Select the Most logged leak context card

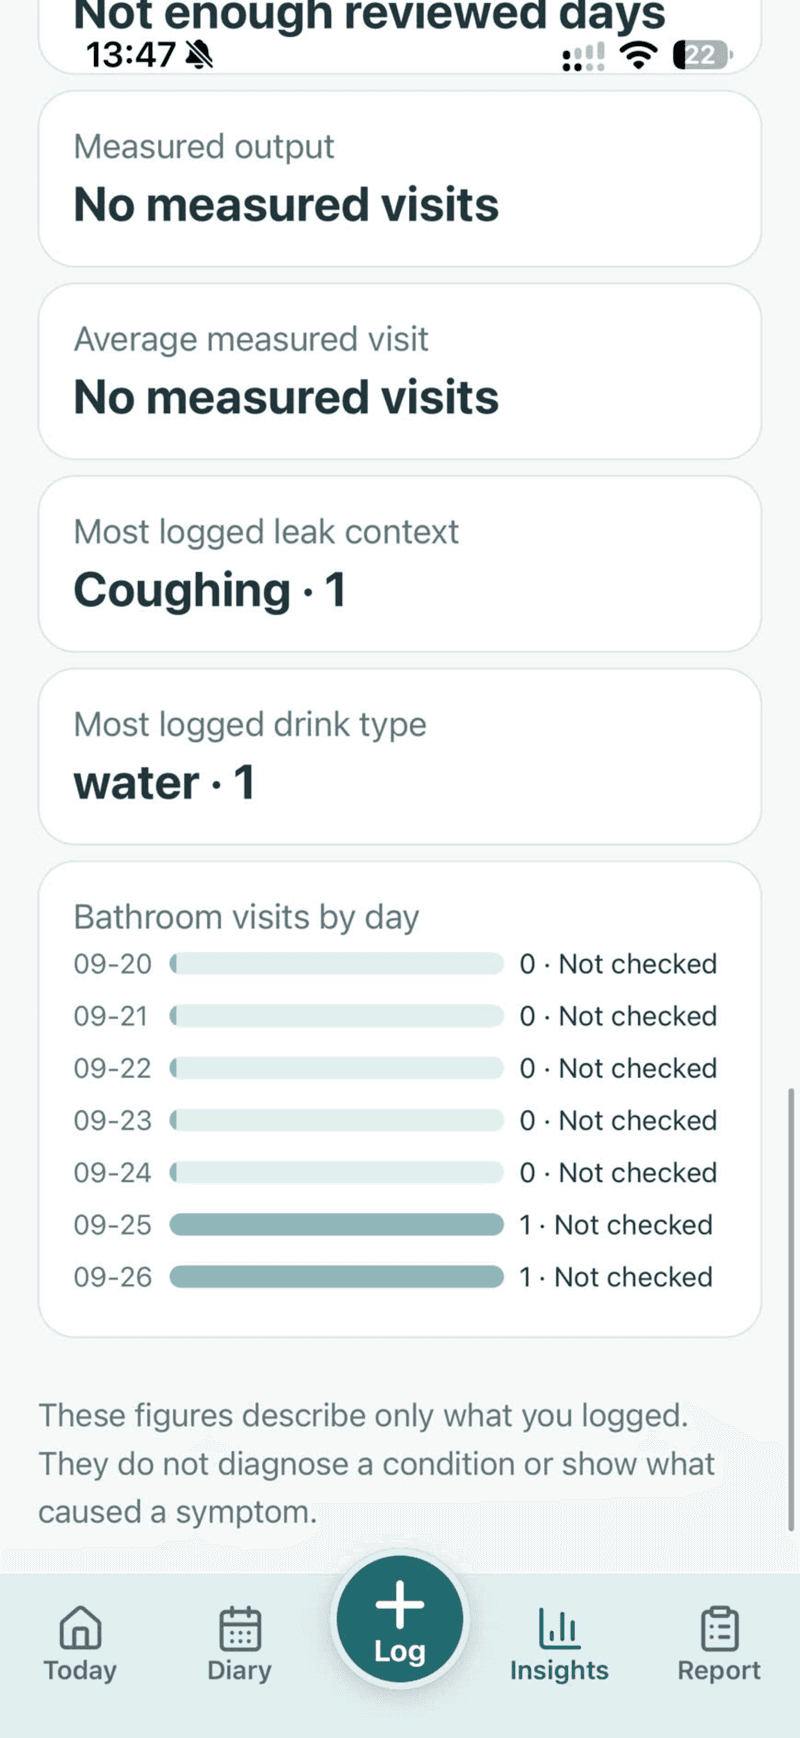[x=400, y=564]
